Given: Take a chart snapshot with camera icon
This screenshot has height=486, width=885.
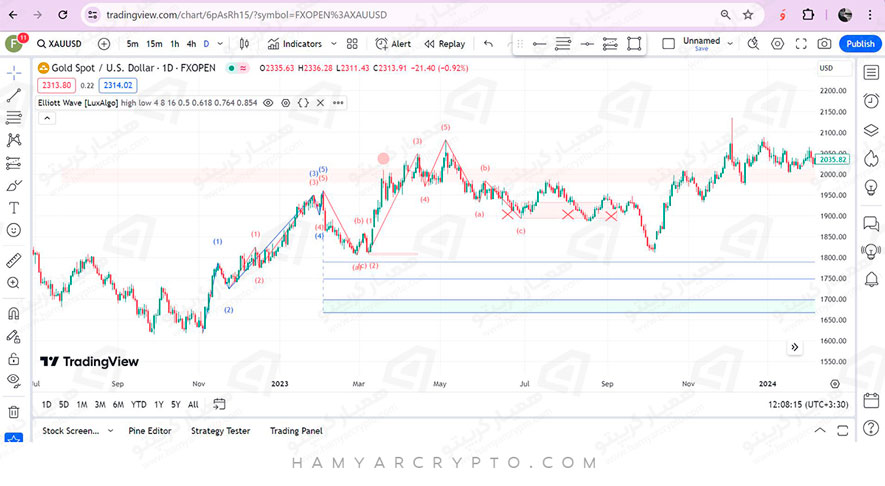Looking at the screenshot, I should tap(824, 44).
